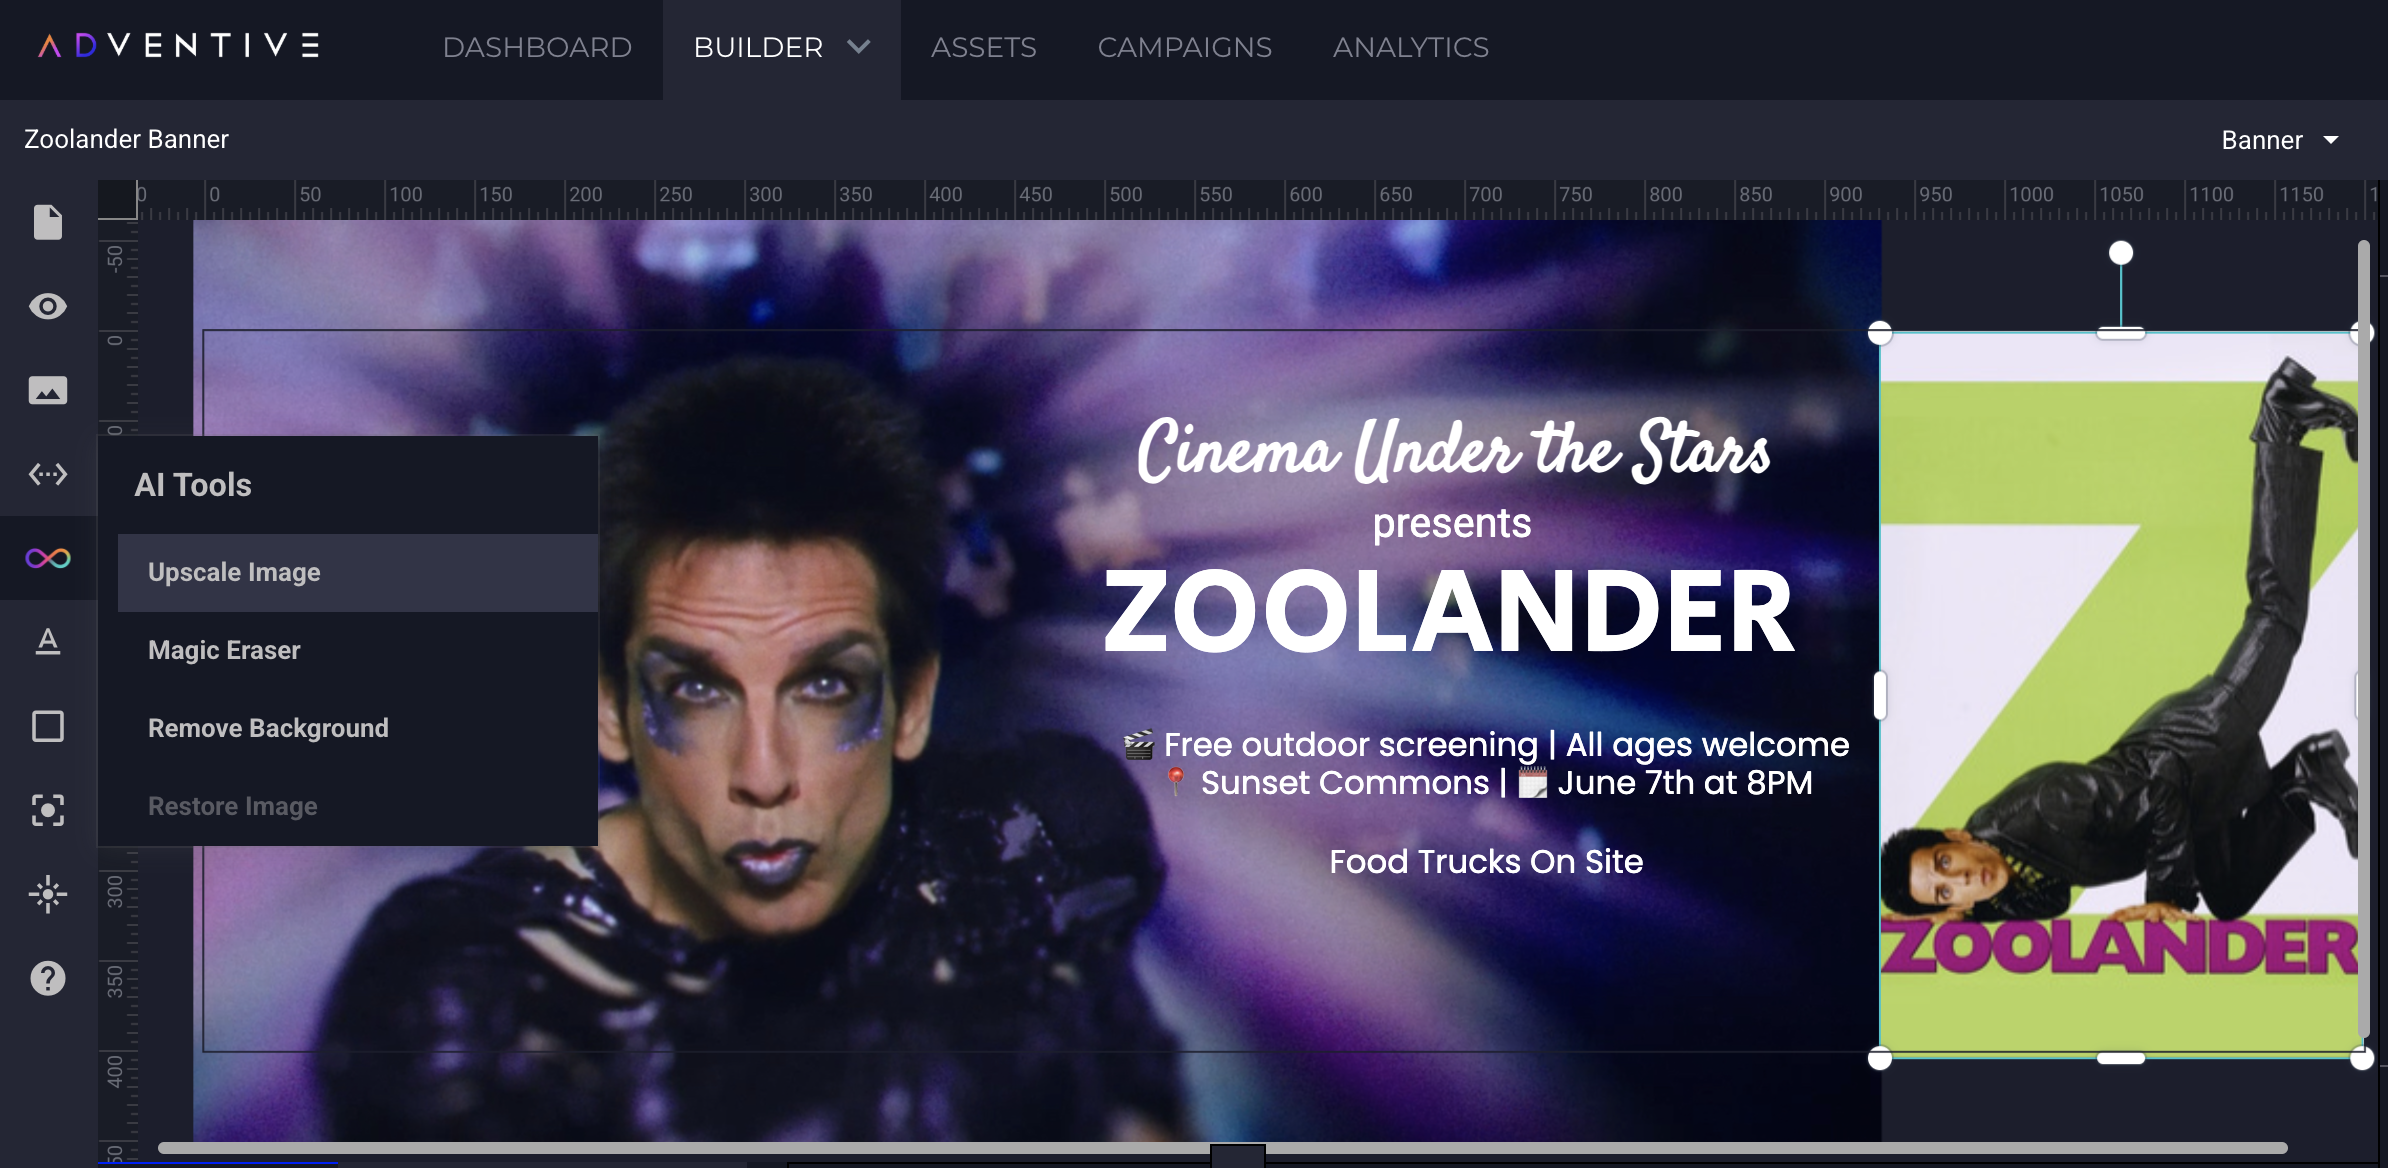Click the Adventive logo
2388x1168 pixels.
pos(179,46)
